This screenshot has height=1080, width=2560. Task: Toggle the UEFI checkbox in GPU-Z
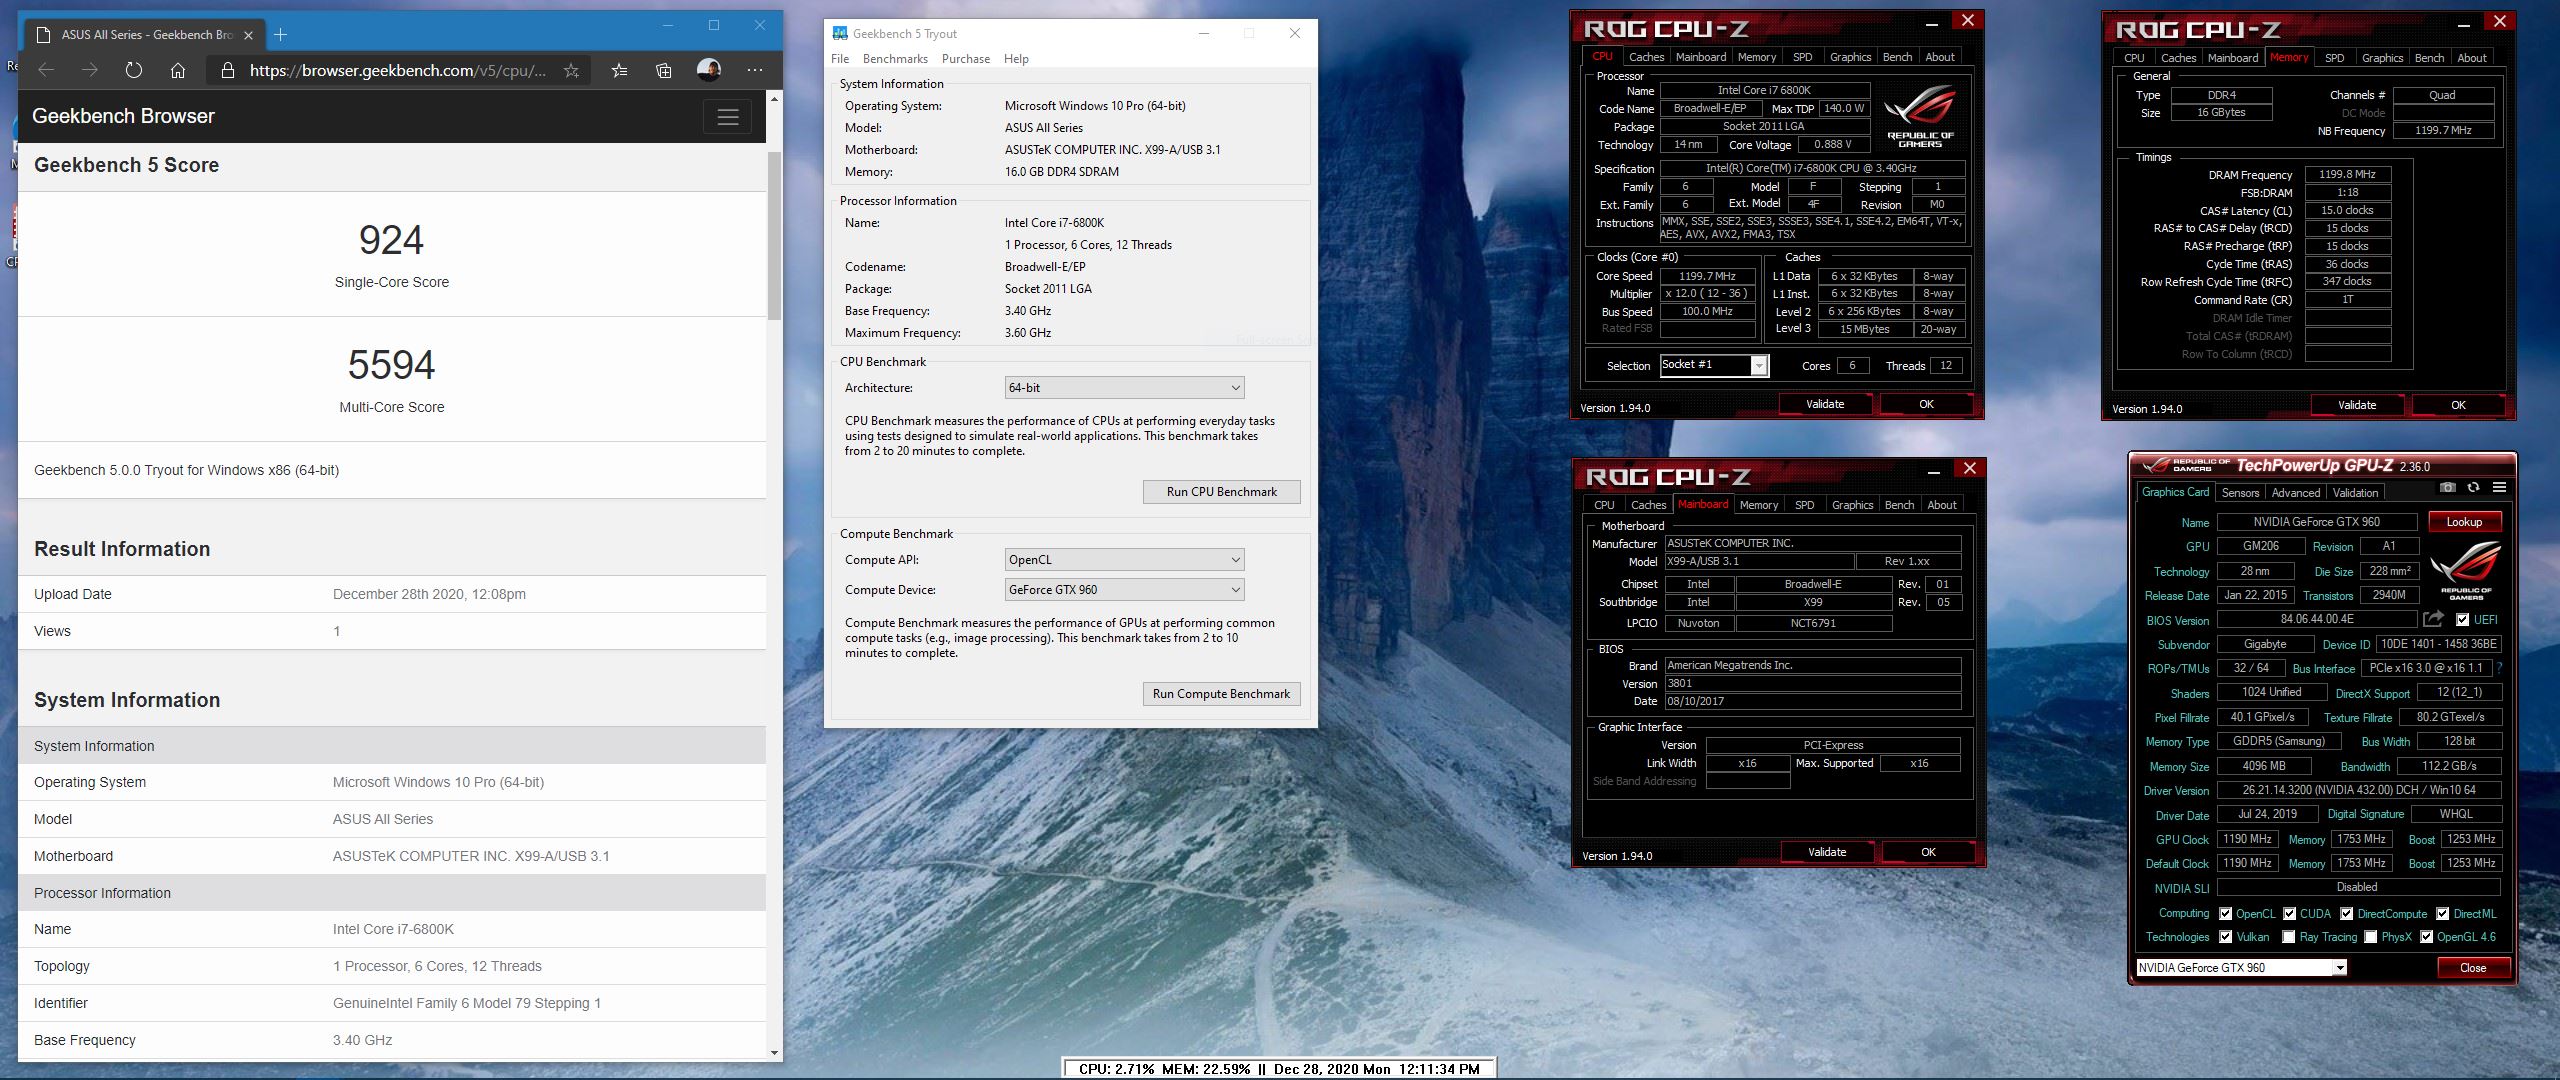coord(2462,620)
